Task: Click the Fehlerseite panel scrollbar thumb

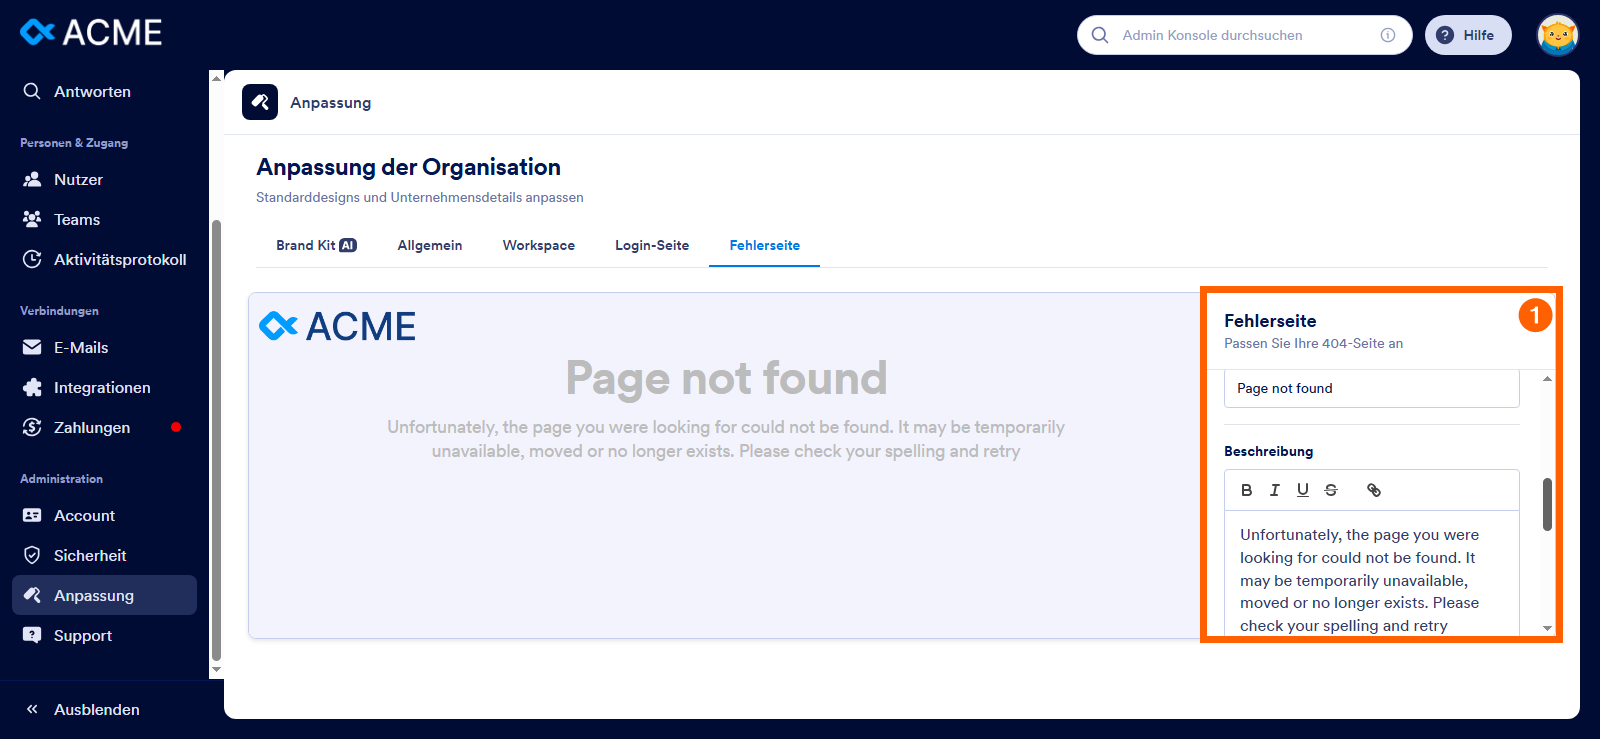Action: coord(1547,504)
